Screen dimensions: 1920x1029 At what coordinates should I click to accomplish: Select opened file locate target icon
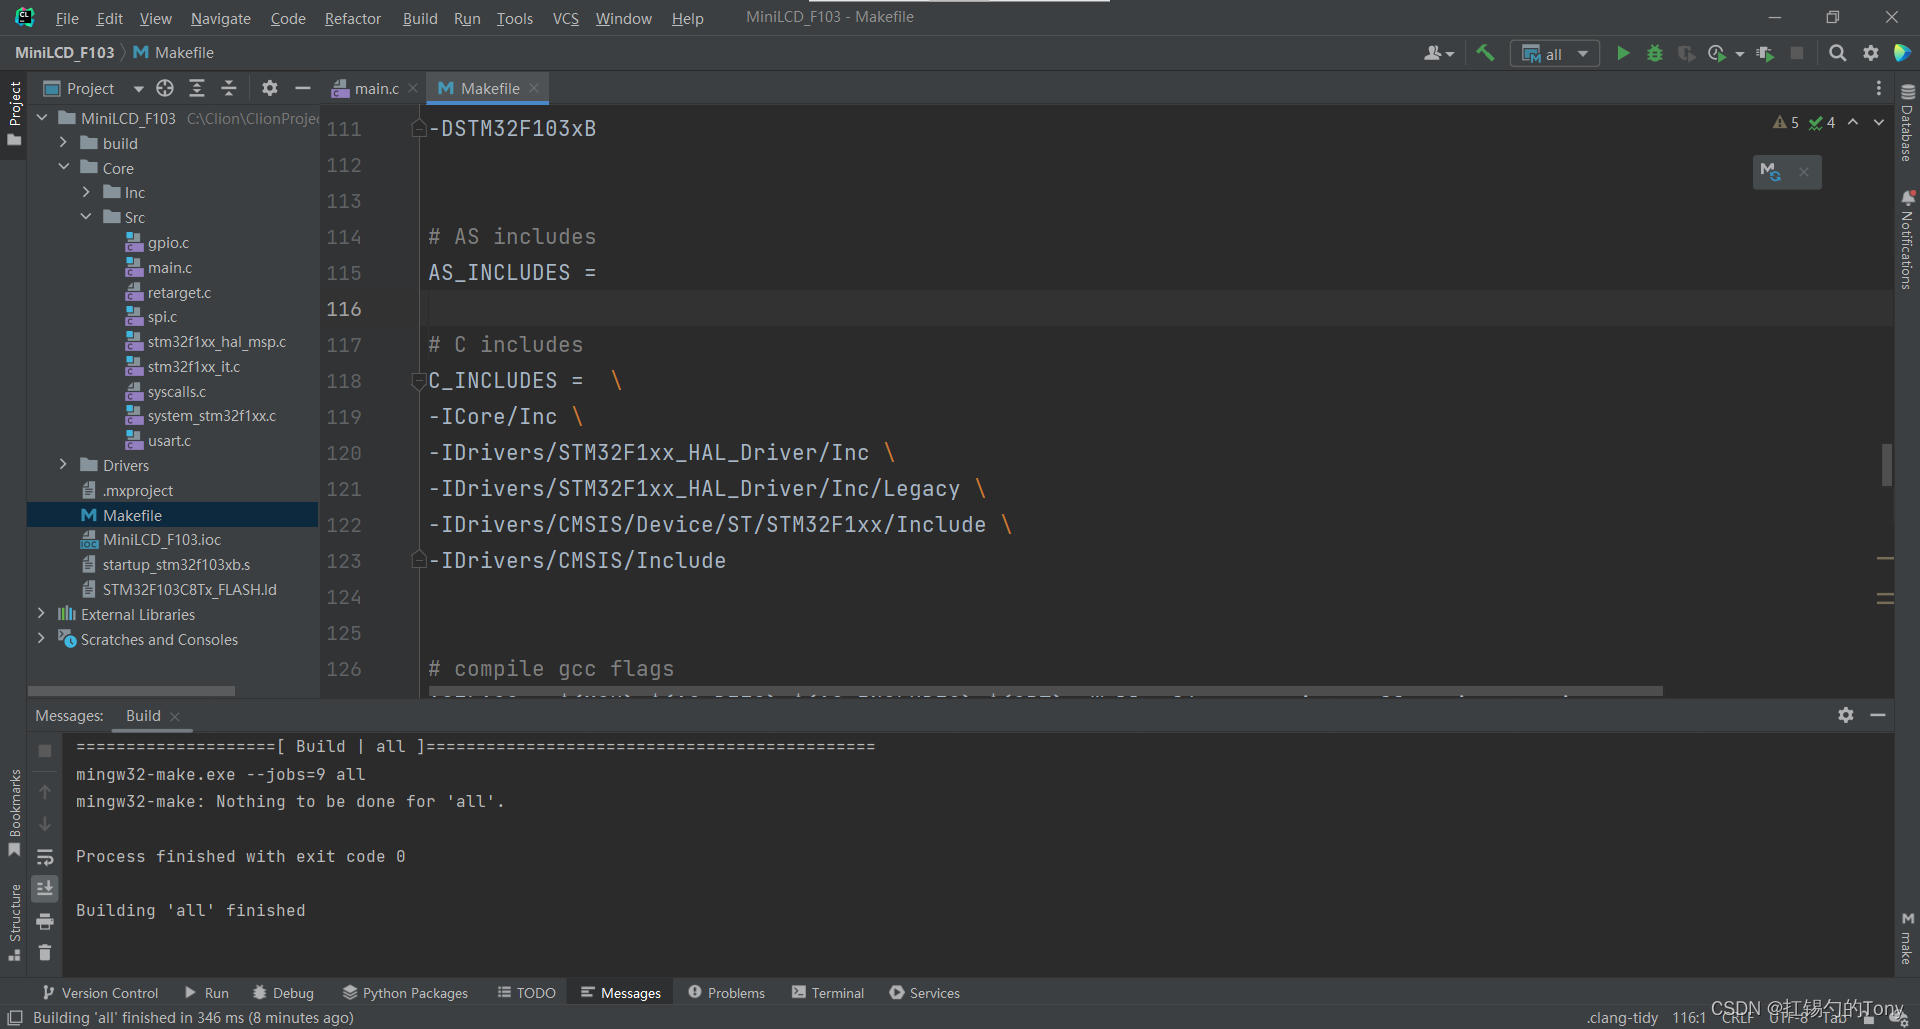165,88
